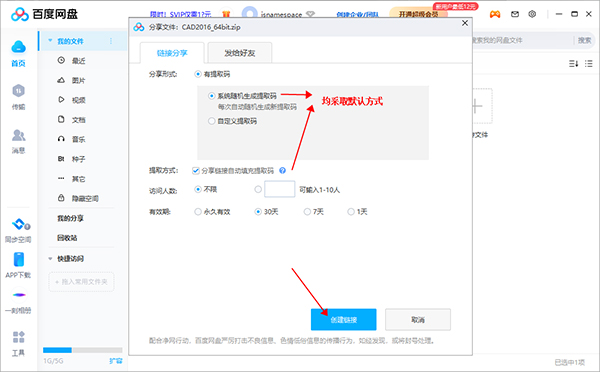Image resolution: width=600 pixels, height=372 pixels.
Task: Click the 拖入常用文件夹 button
Action: [x=81, y=282]
